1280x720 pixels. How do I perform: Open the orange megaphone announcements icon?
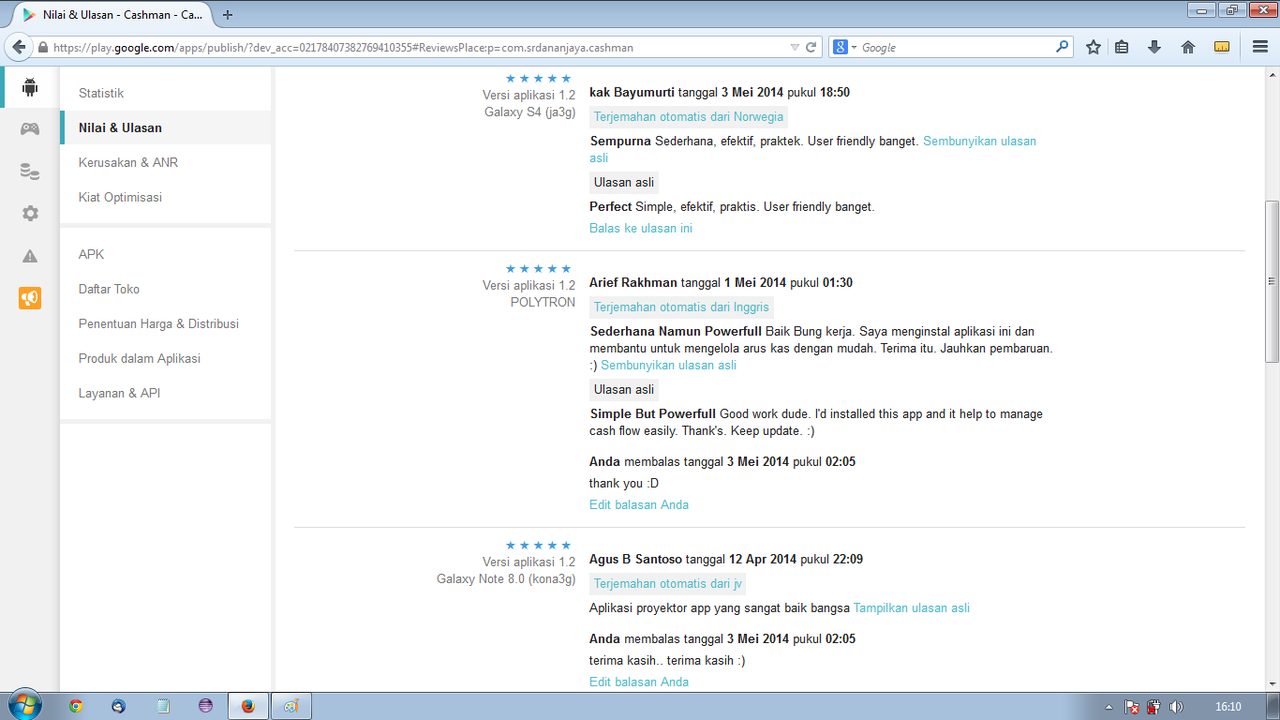pos(30,298)
